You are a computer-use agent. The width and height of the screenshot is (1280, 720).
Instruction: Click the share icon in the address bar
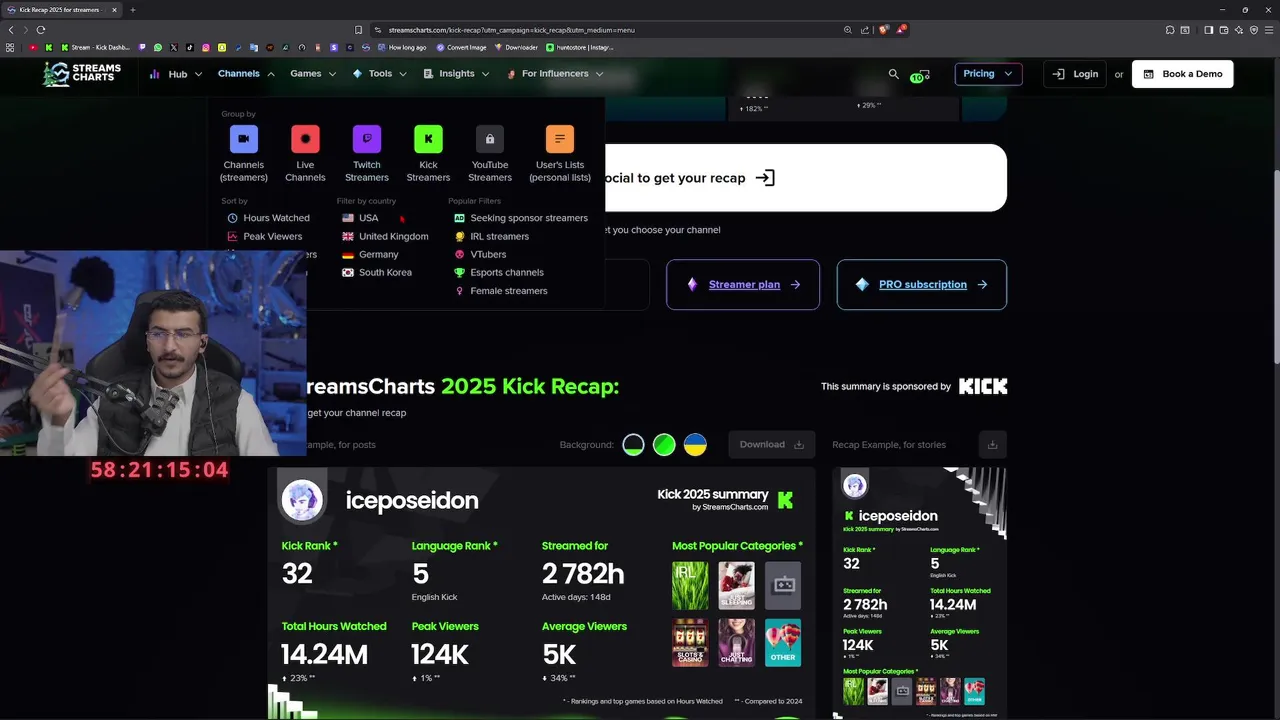[x=865, y=30]
